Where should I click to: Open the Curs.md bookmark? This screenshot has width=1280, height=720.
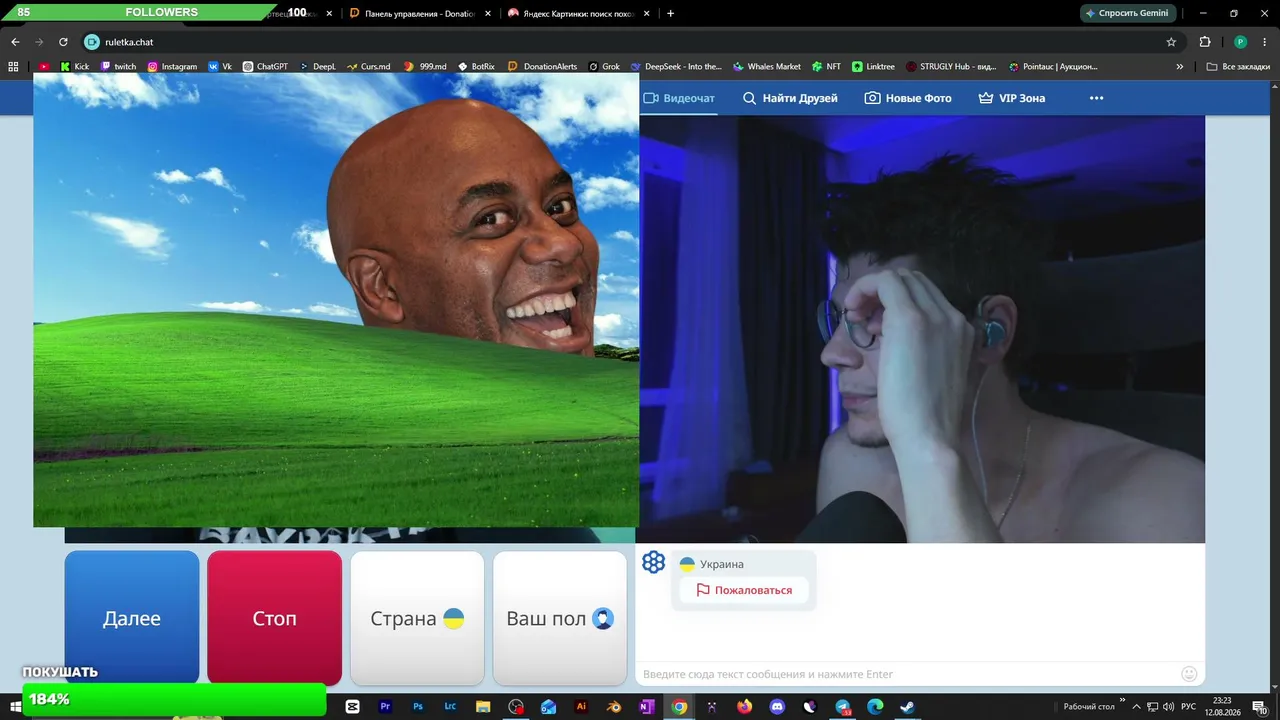pos(368,66)
